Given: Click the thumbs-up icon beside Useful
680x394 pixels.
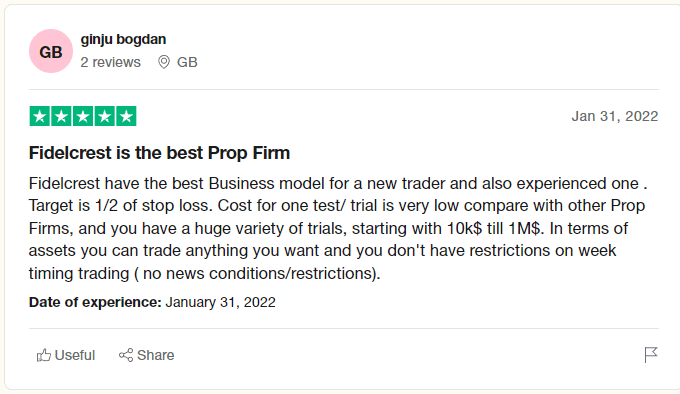Looking at the screenshot, I should pos(44,355).
